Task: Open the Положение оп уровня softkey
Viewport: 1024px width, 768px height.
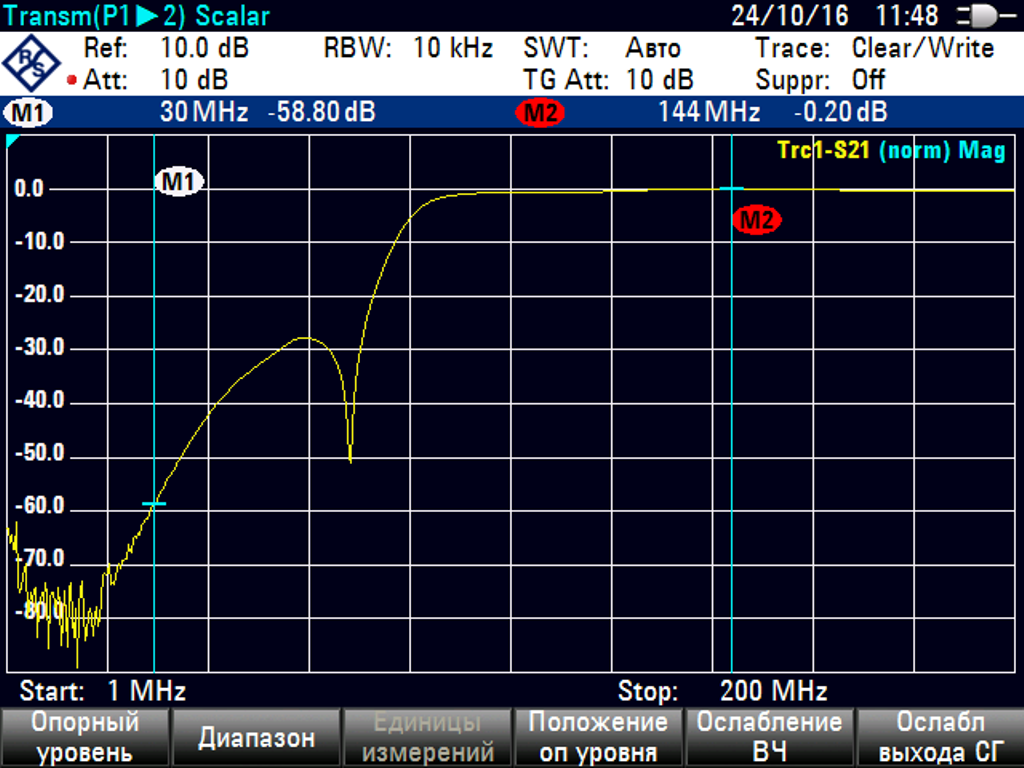Action: tap(598, 738)
